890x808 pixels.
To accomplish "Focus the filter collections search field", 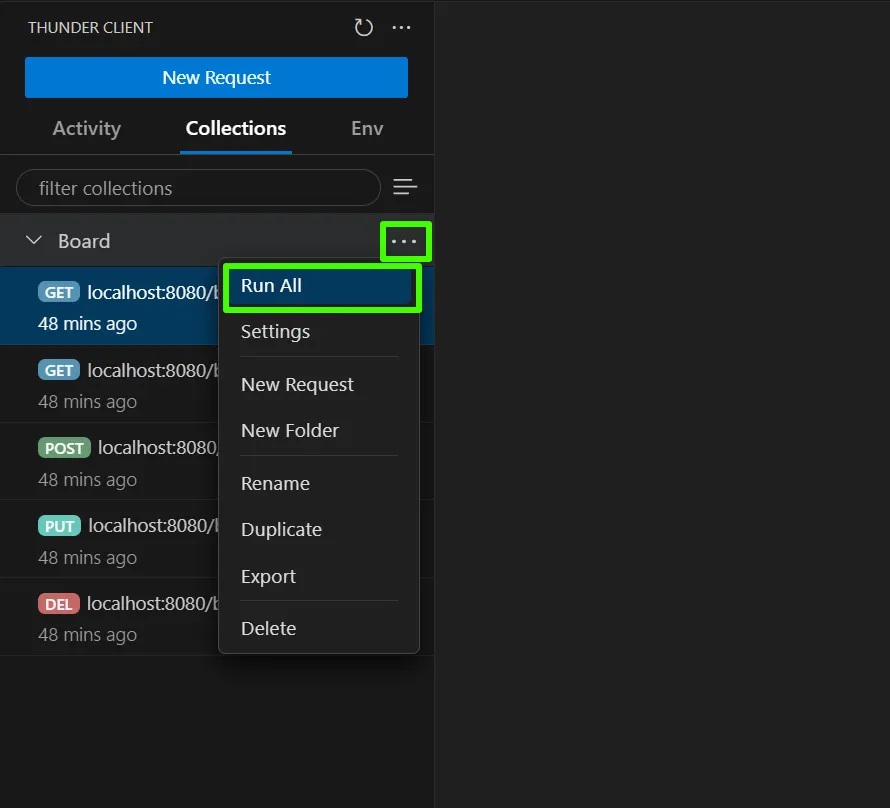I will tap(198, 188).
